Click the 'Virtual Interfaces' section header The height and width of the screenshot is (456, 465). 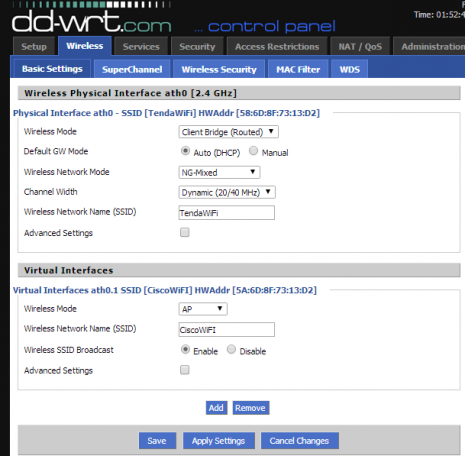pos(69,270)
